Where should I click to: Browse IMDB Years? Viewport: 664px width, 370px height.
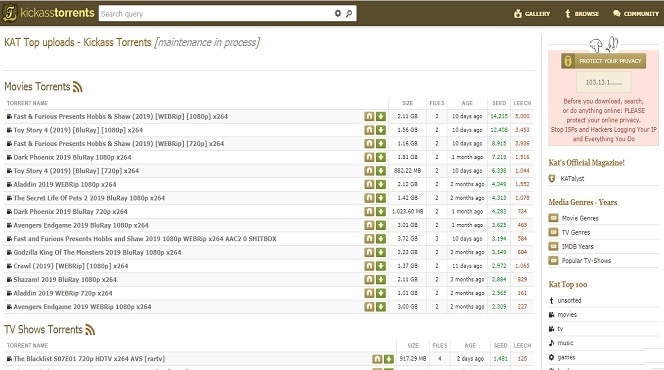pos(577,246)
